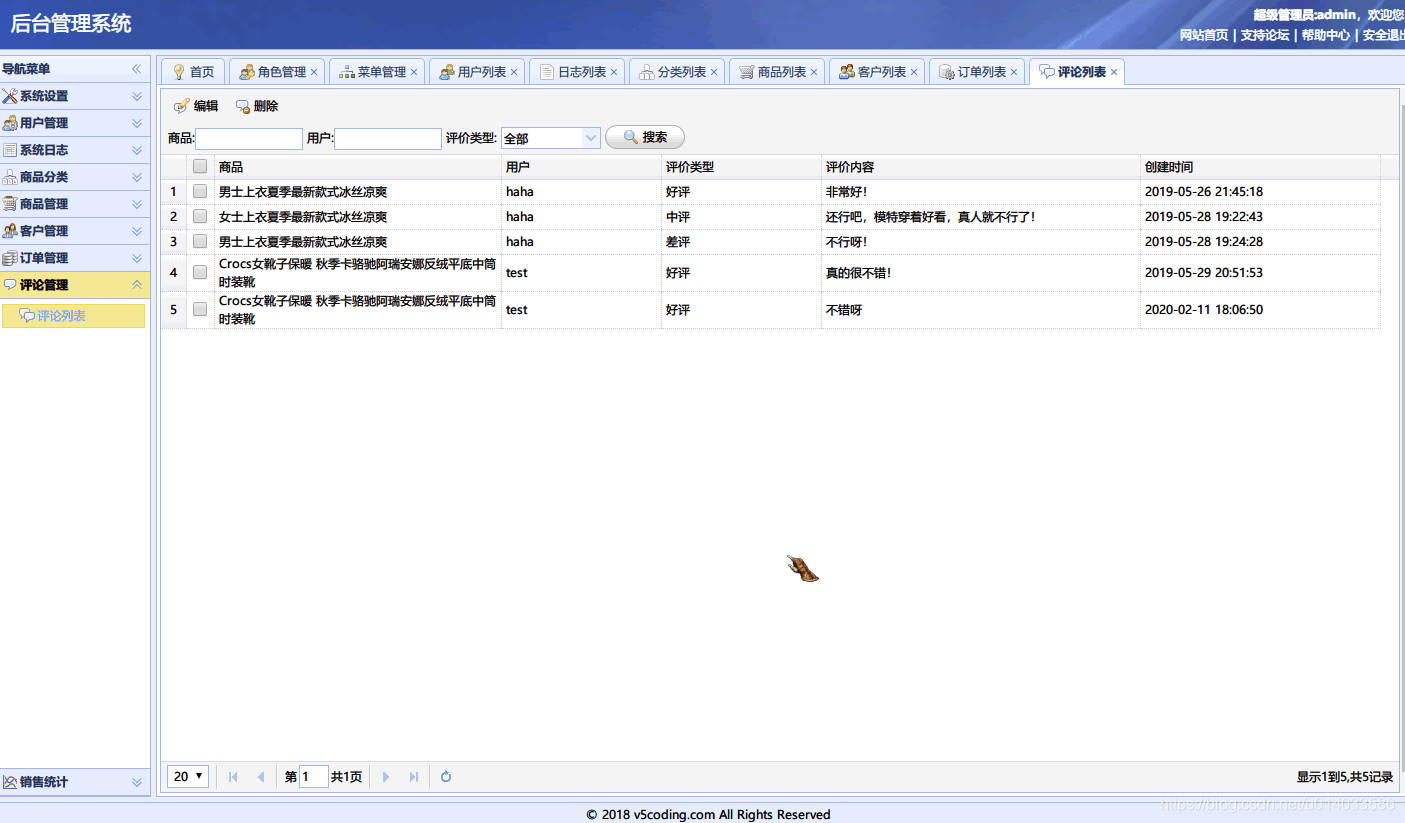Screen dimensions: 1405x823
Task: Go to the last page arrow
Action: pyautogui.click(x=414, y=777)
